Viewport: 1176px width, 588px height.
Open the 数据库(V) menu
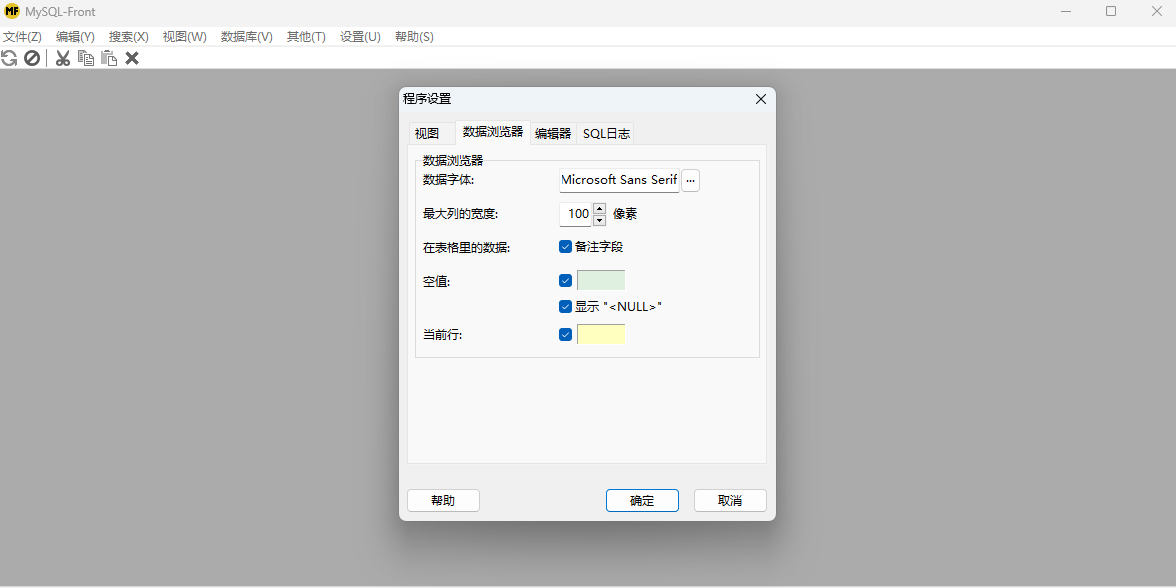click(x=246, y=36)
